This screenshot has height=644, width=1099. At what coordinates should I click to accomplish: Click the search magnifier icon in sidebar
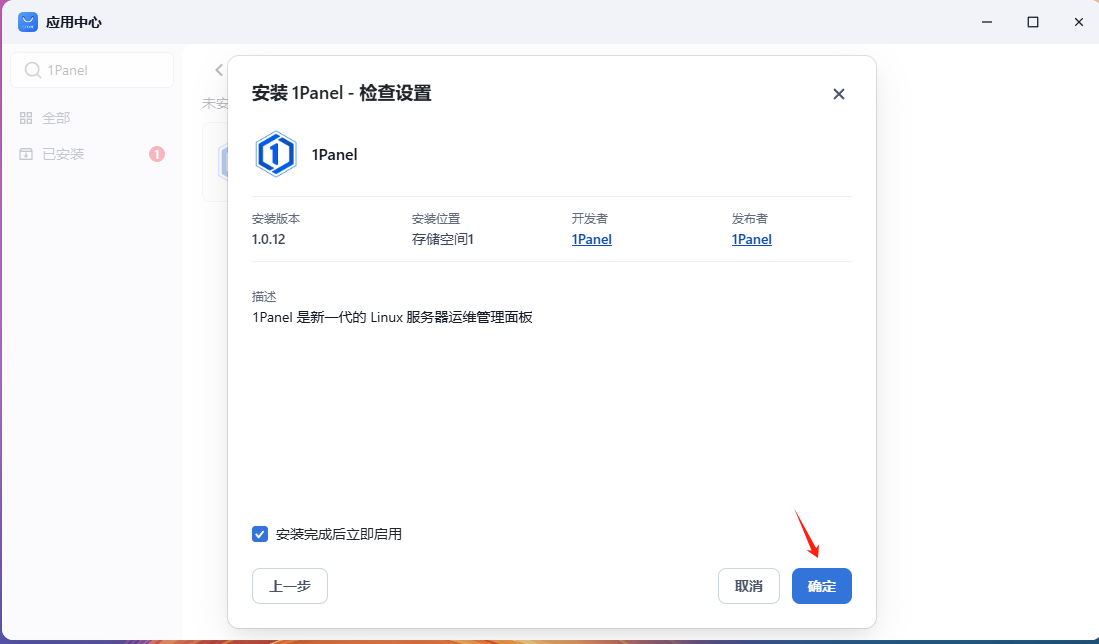[32, 70]
